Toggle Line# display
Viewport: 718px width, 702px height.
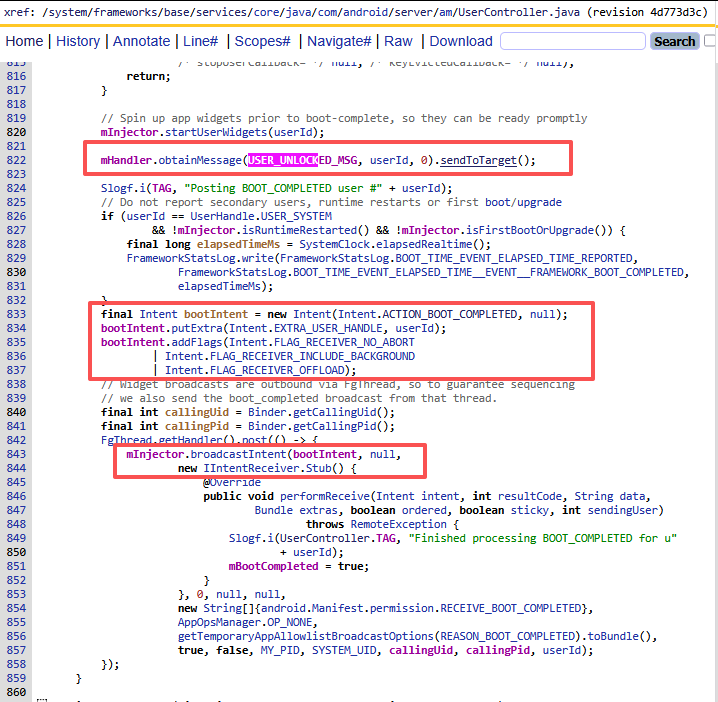(x=201, y=41)
